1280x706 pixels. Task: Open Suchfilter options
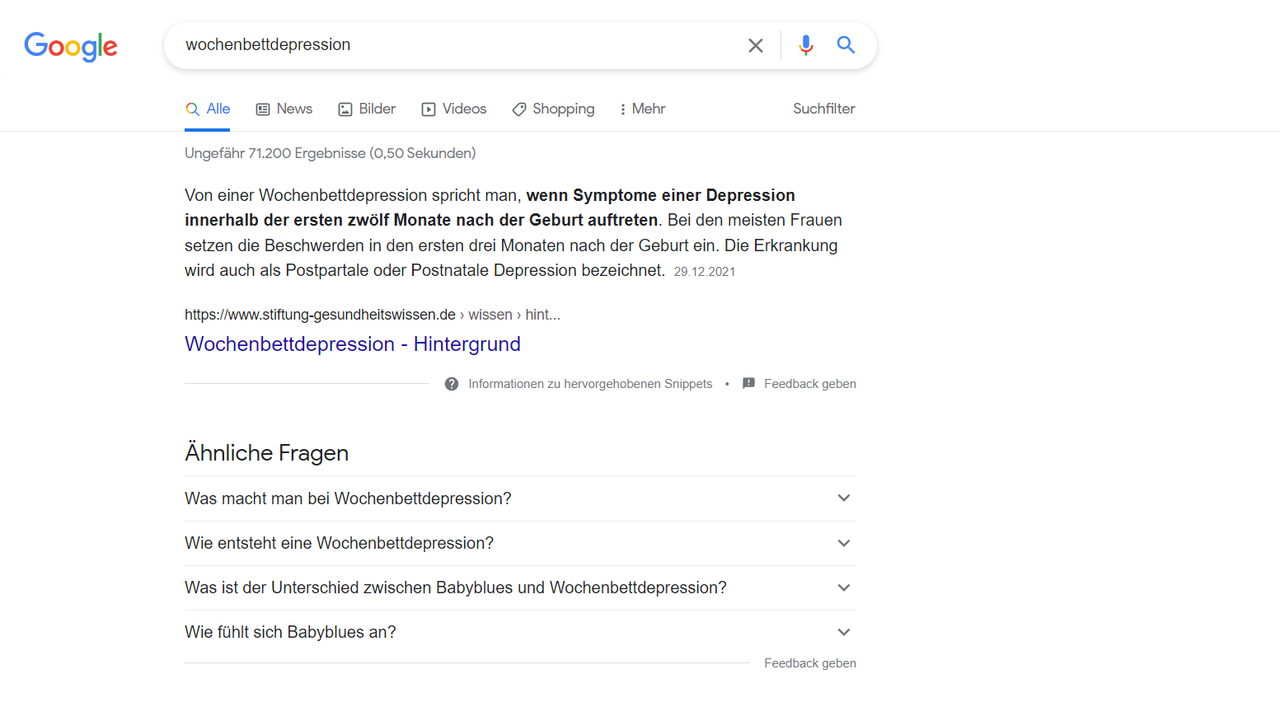click(824, 109)
